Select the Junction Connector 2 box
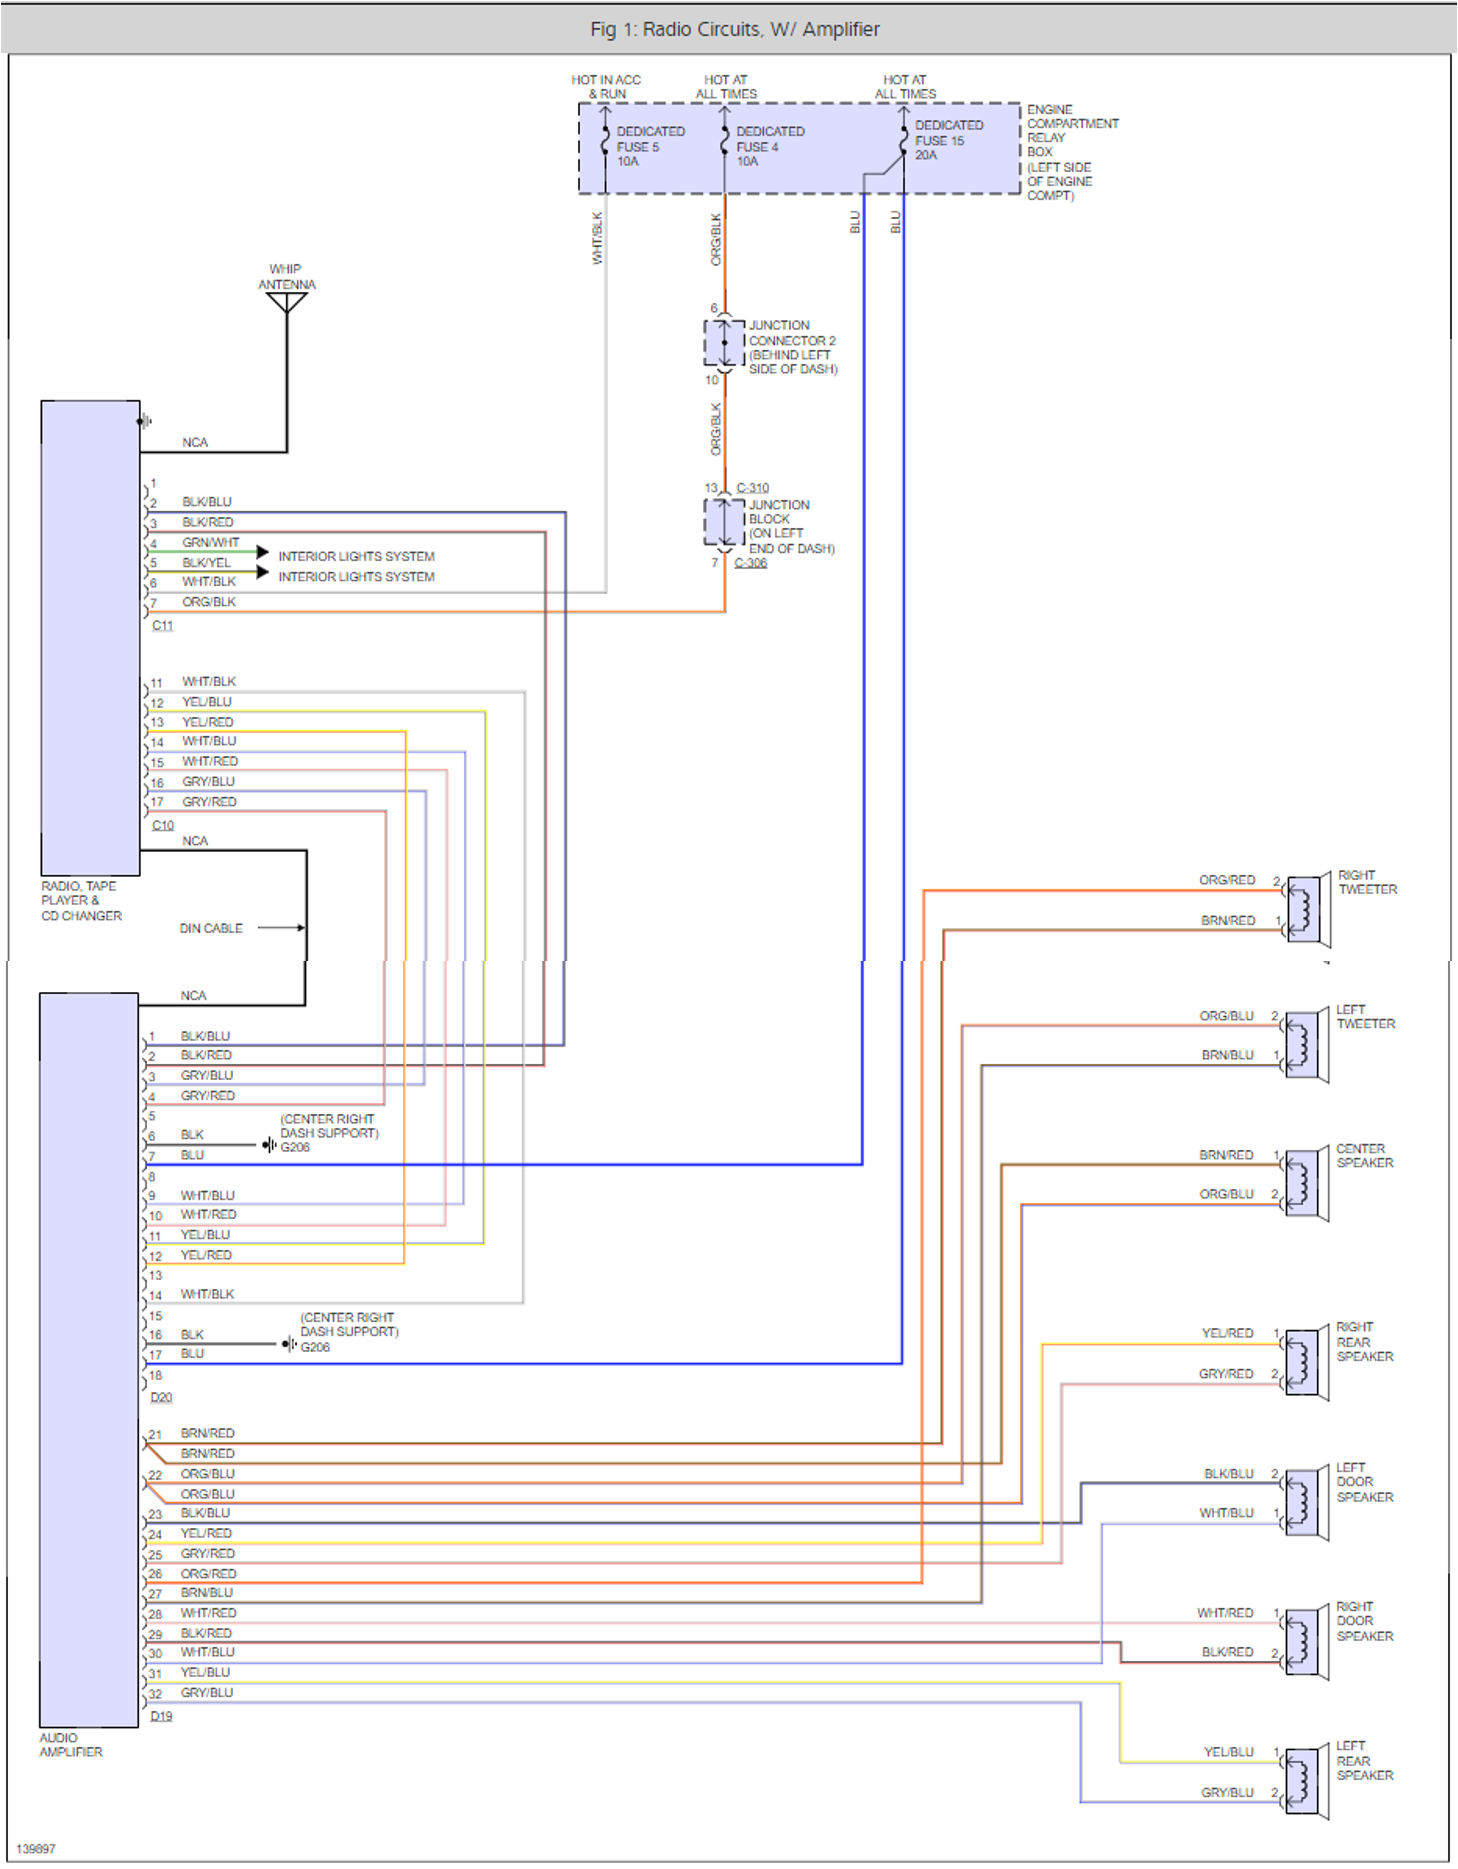 pos(724,343)
